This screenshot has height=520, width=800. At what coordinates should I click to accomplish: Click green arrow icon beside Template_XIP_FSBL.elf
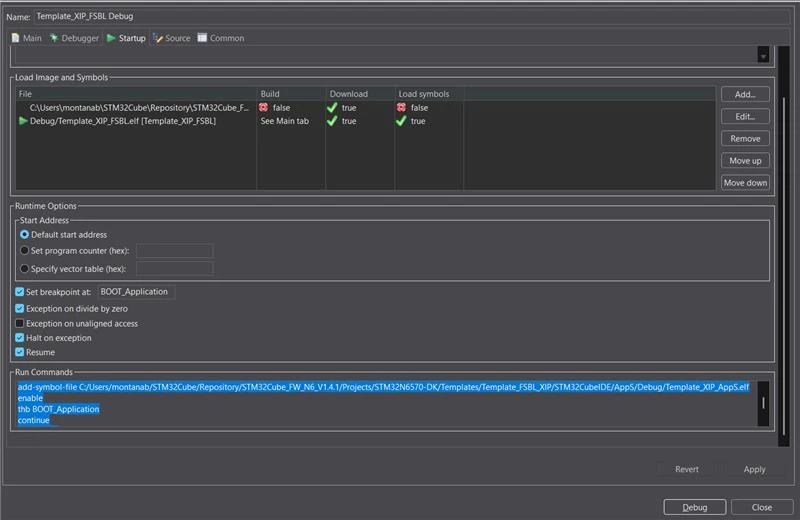pyautogui.click(x=23, y=121)
